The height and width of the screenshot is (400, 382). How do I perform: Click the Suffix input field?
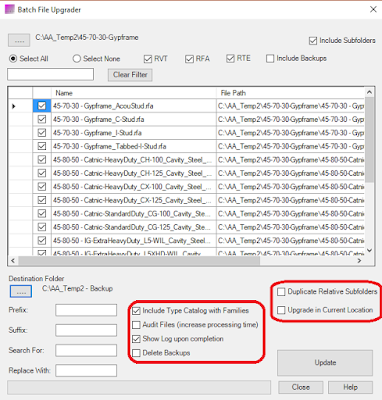(86, 330)
